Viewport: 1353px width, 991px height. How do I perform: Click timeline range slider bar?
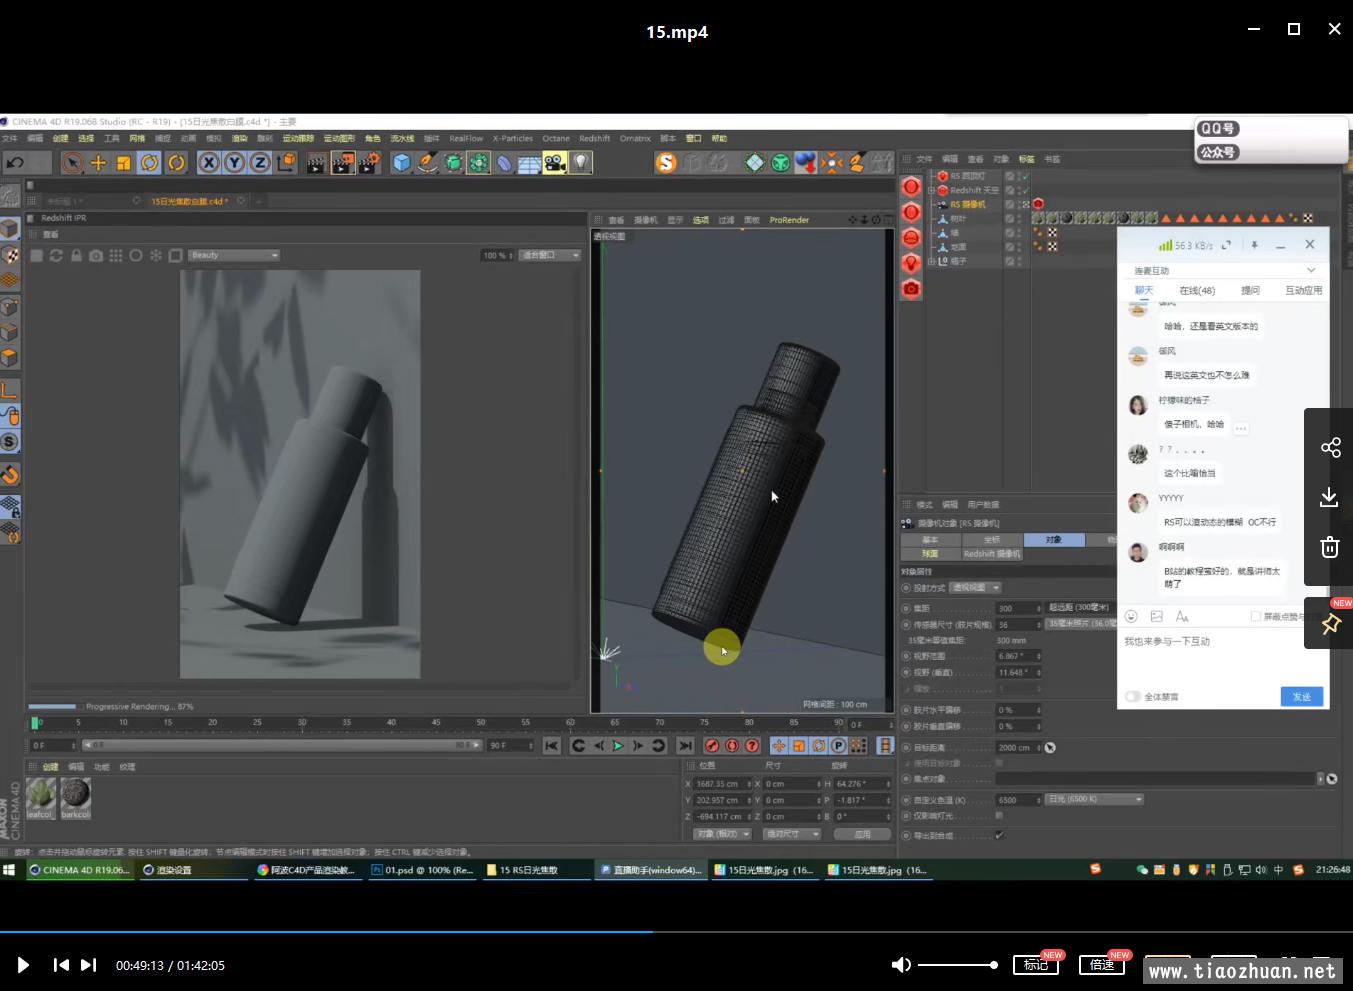pos(281,745)
